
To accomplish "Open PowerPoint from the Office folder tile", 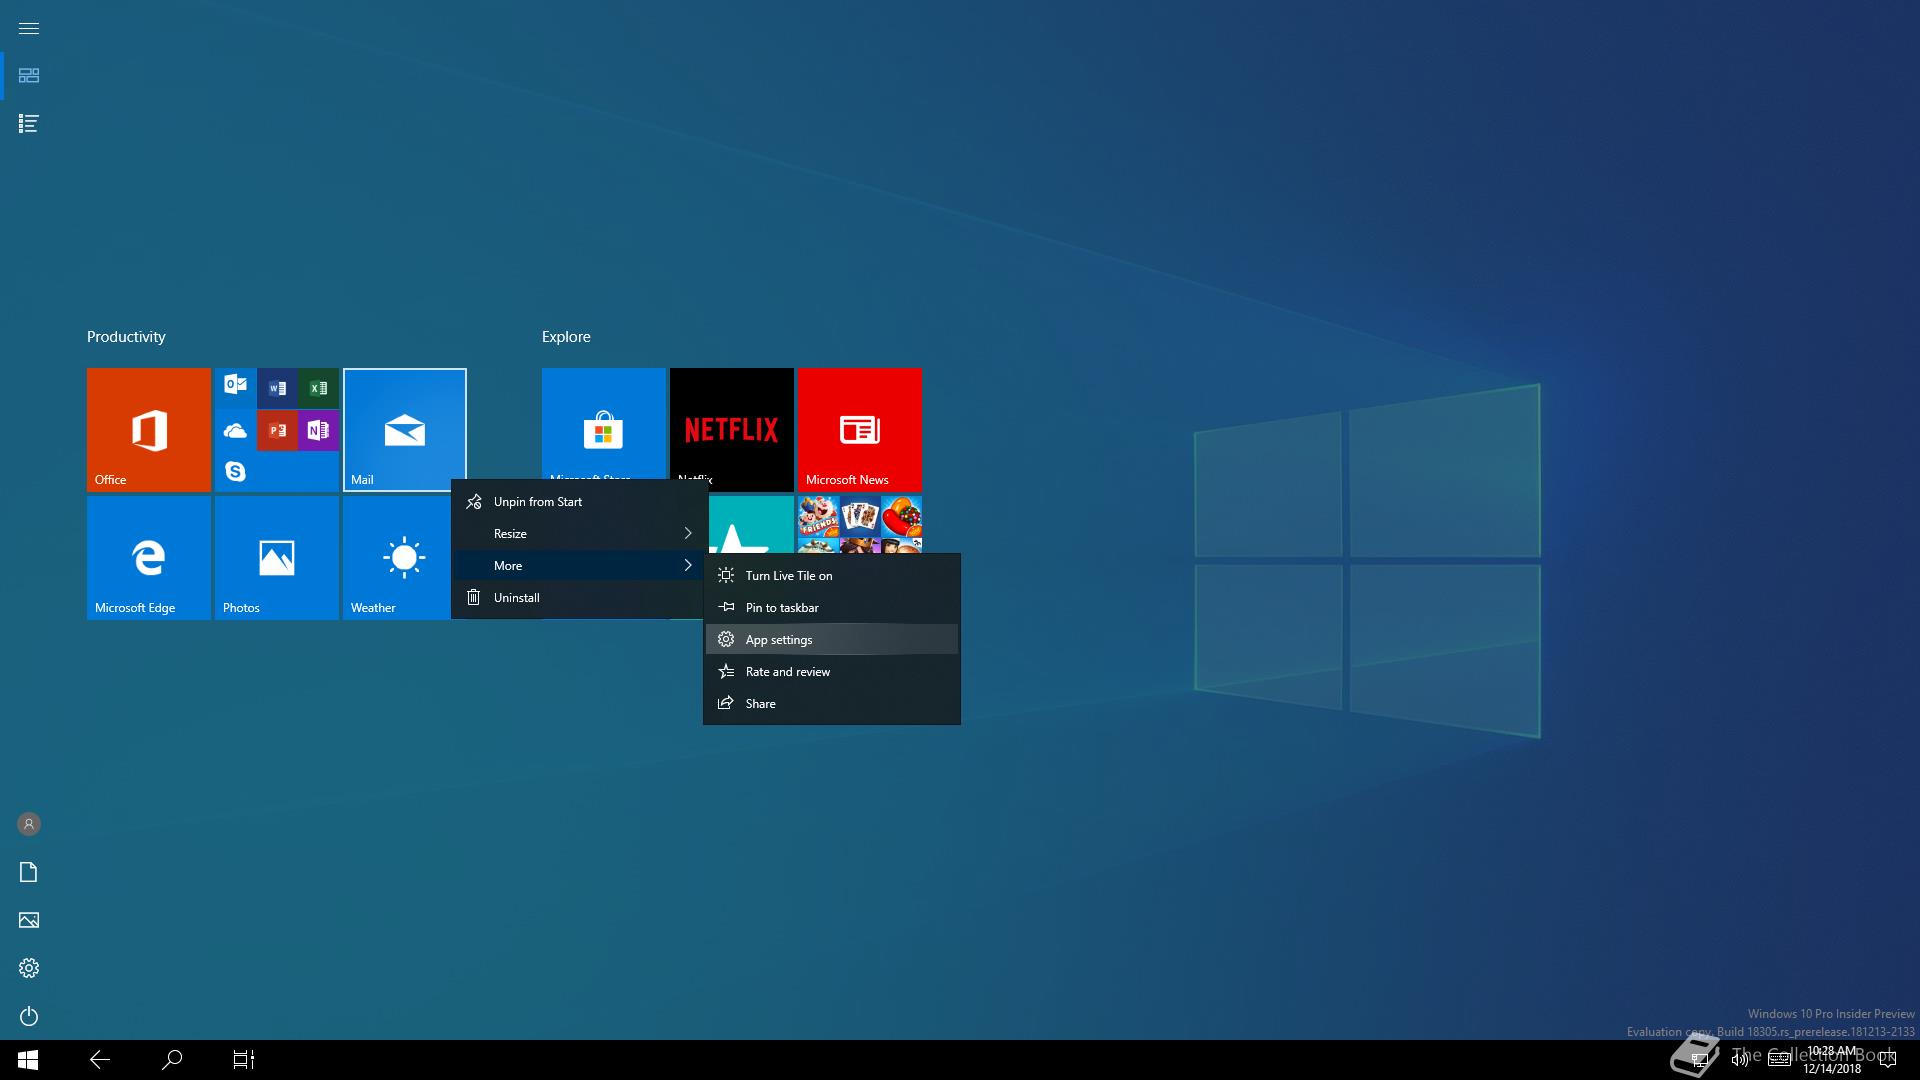I will click(277, 431).
